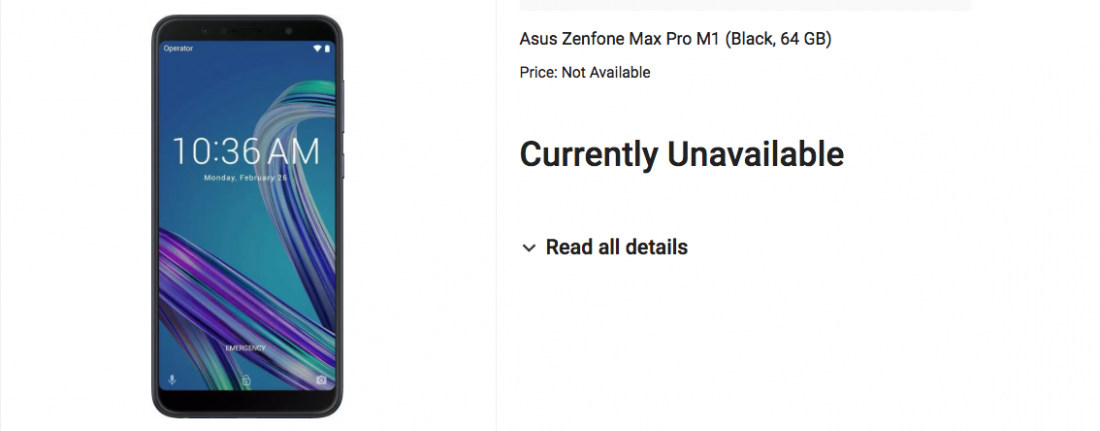Click the phone's earpiece speaker at top
This screenshot has height=431, width=1100.
(247, 29)
